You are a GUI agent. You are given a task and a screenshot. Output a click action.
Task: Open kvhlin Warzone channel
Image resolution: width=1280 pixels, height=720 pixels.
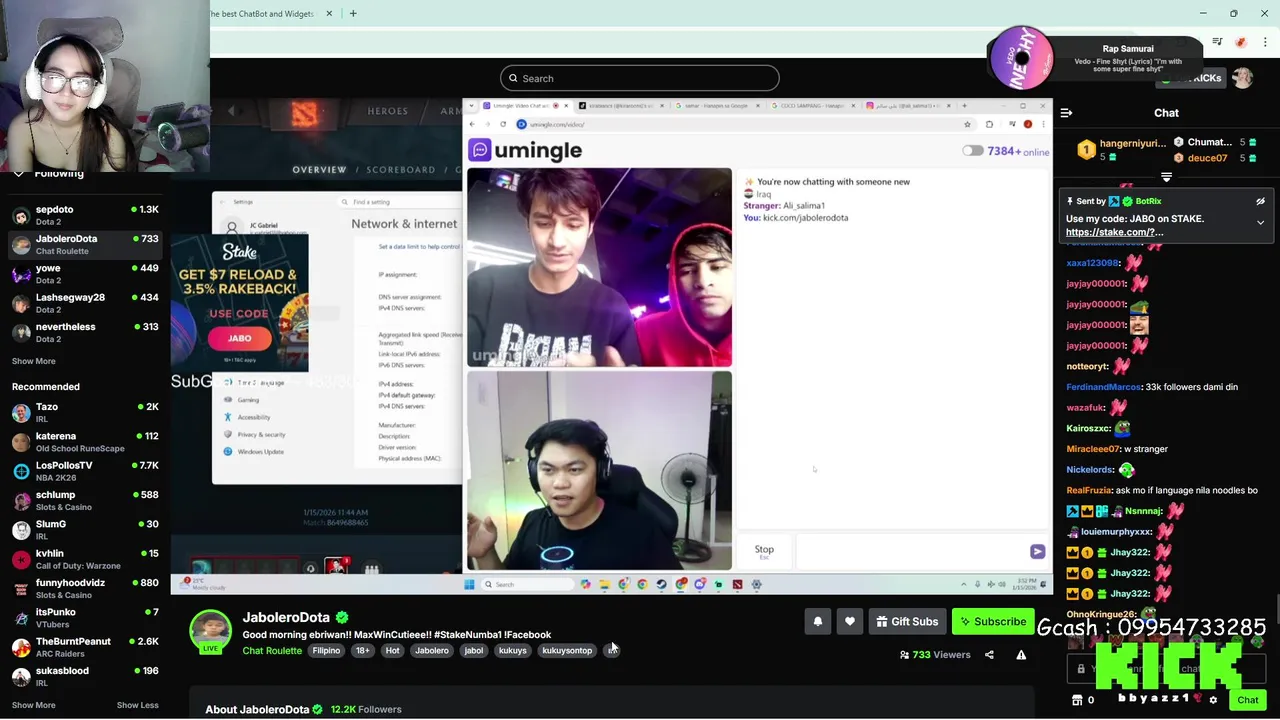[85, 559]
